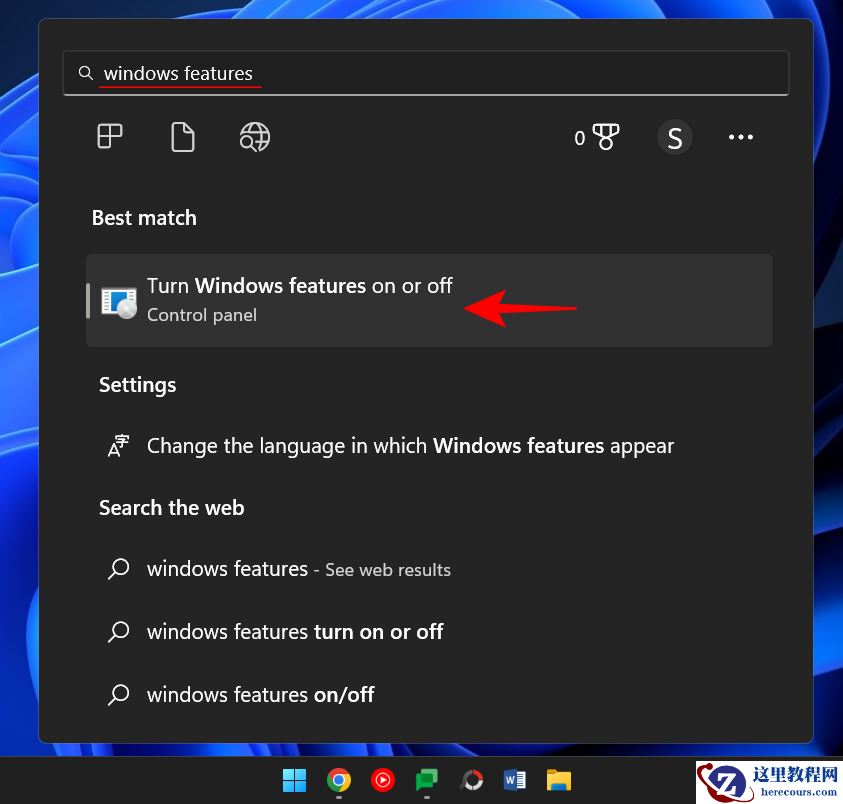Image resolution: width=843 pixels, height=804 pixels.
Task: Click the Control Panel icon beside the best match
Action: 120,299
